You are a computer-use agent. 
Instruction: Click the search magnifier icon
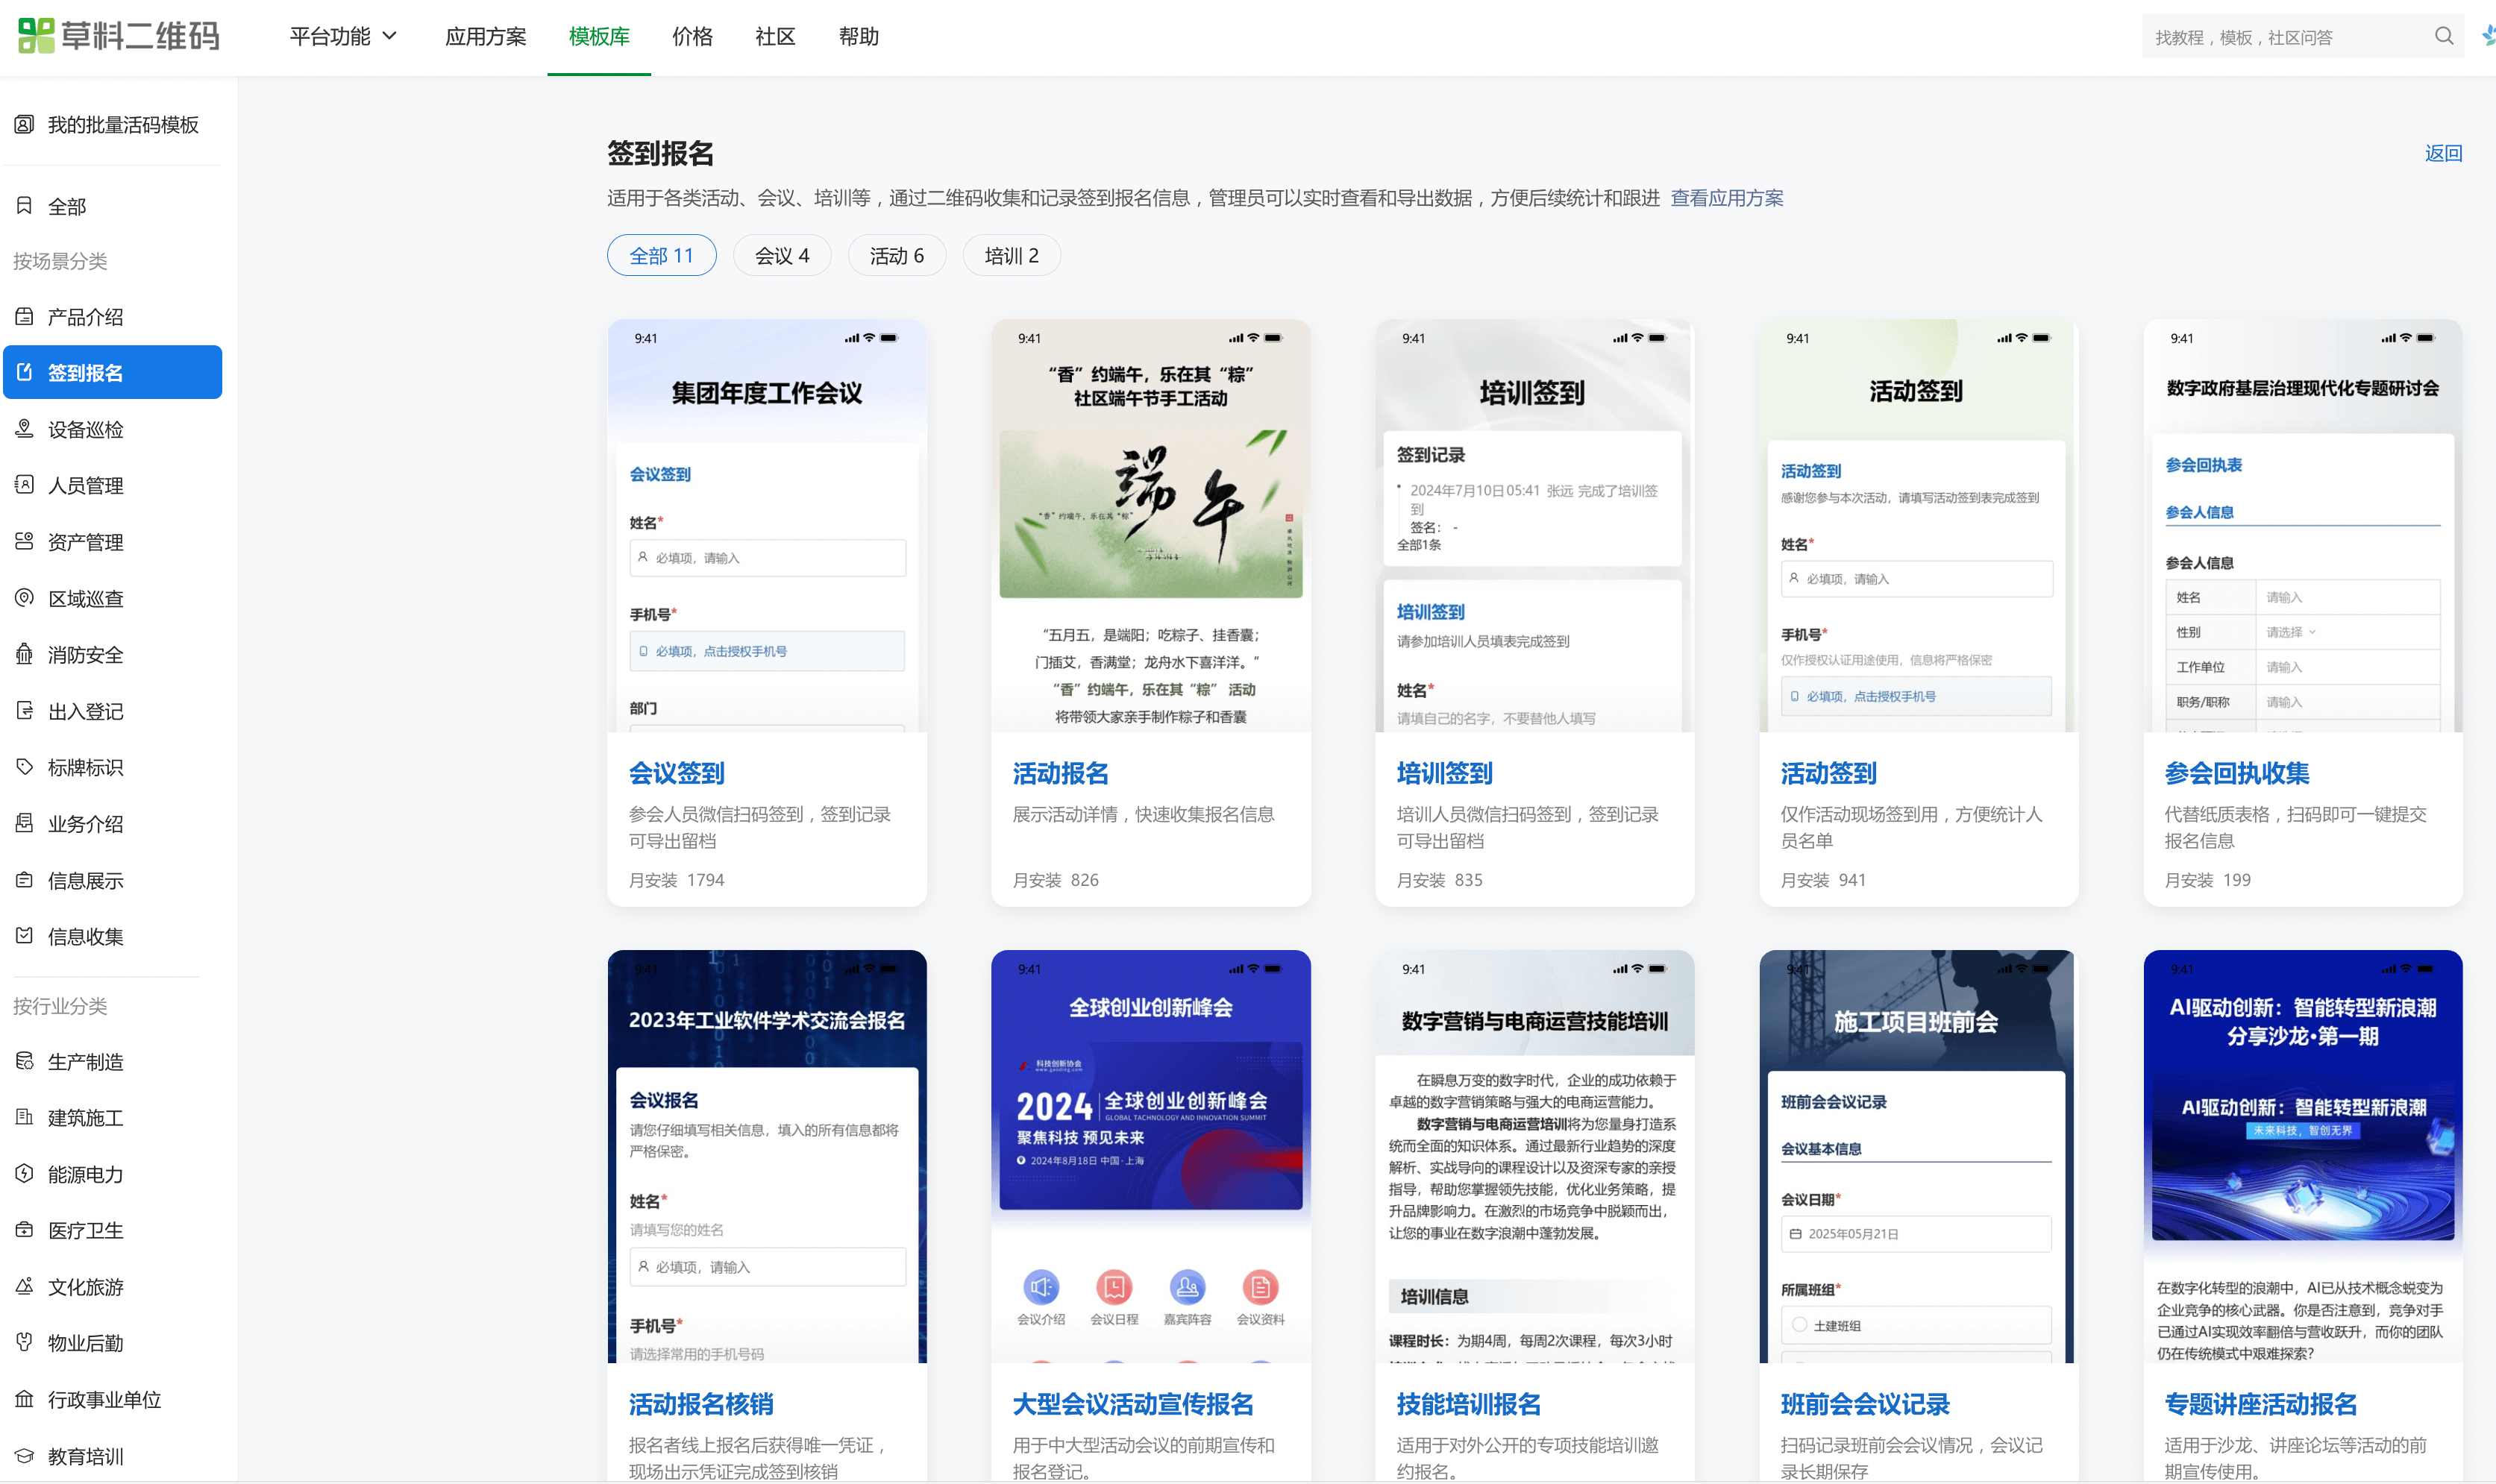coord(2443,36)
